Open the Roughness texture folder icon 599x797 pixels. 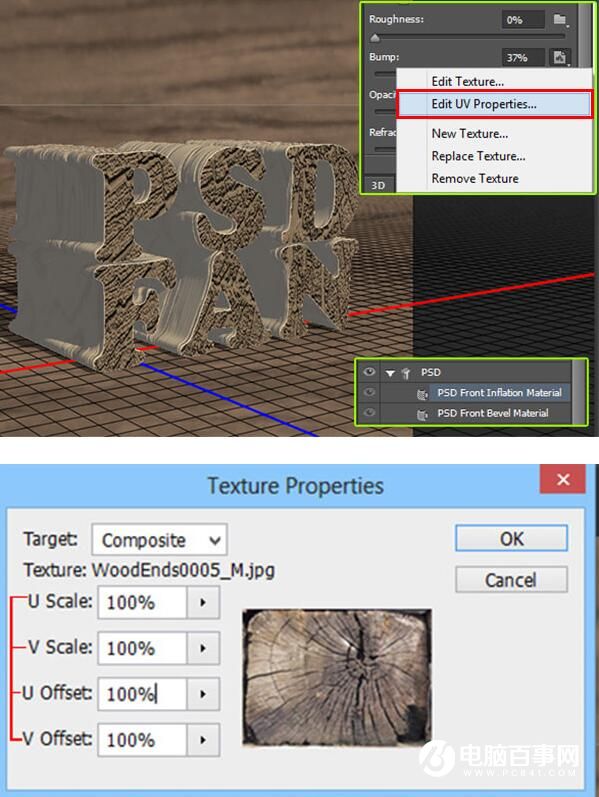tap(560, 20)
